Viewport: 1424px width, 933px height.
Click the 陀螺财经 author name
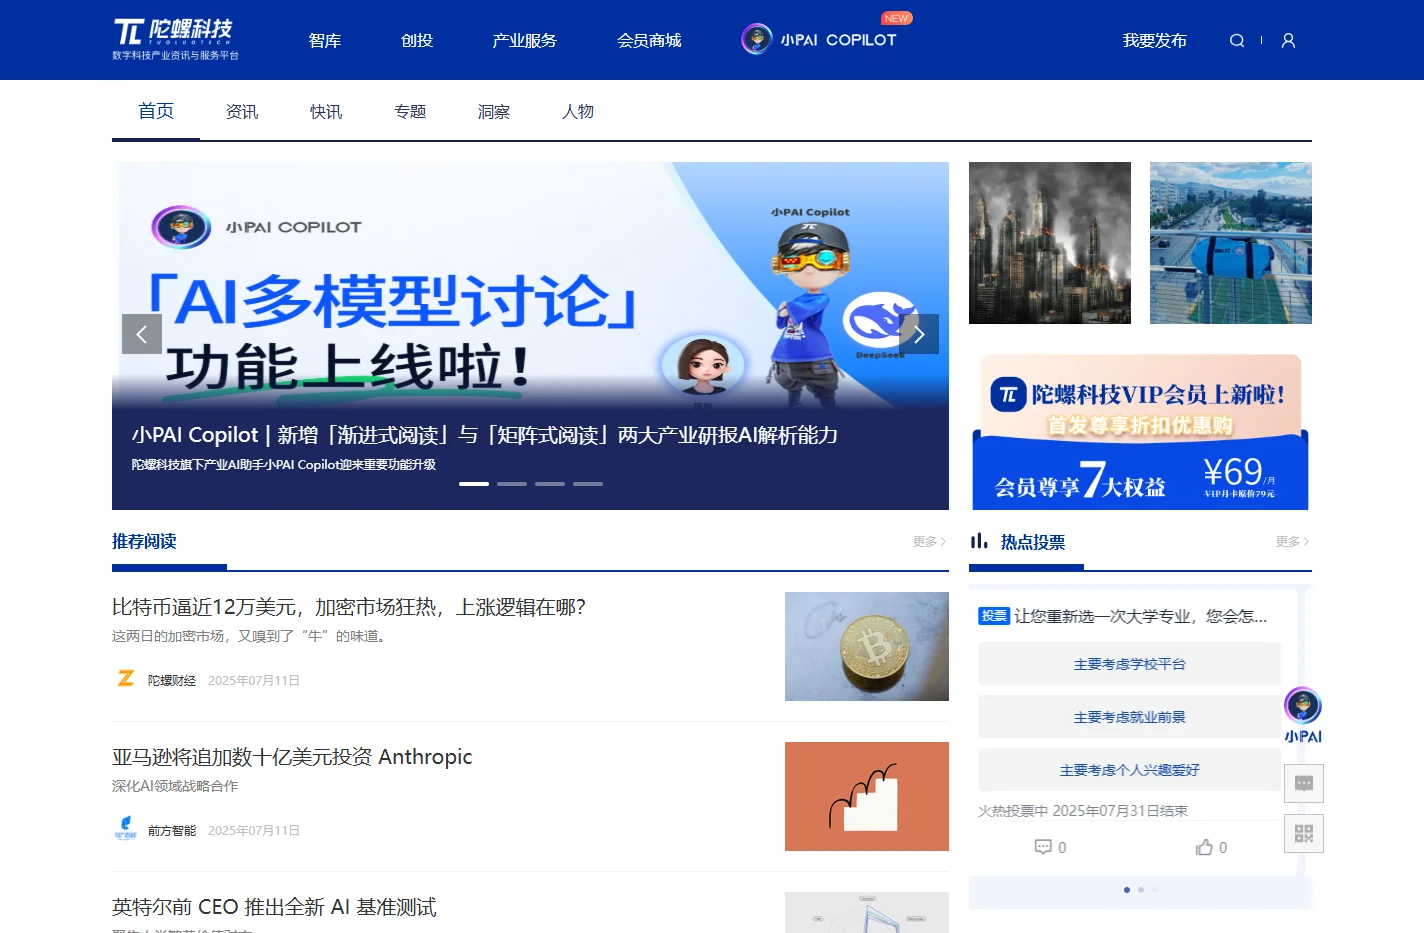(x=172, y=680)
